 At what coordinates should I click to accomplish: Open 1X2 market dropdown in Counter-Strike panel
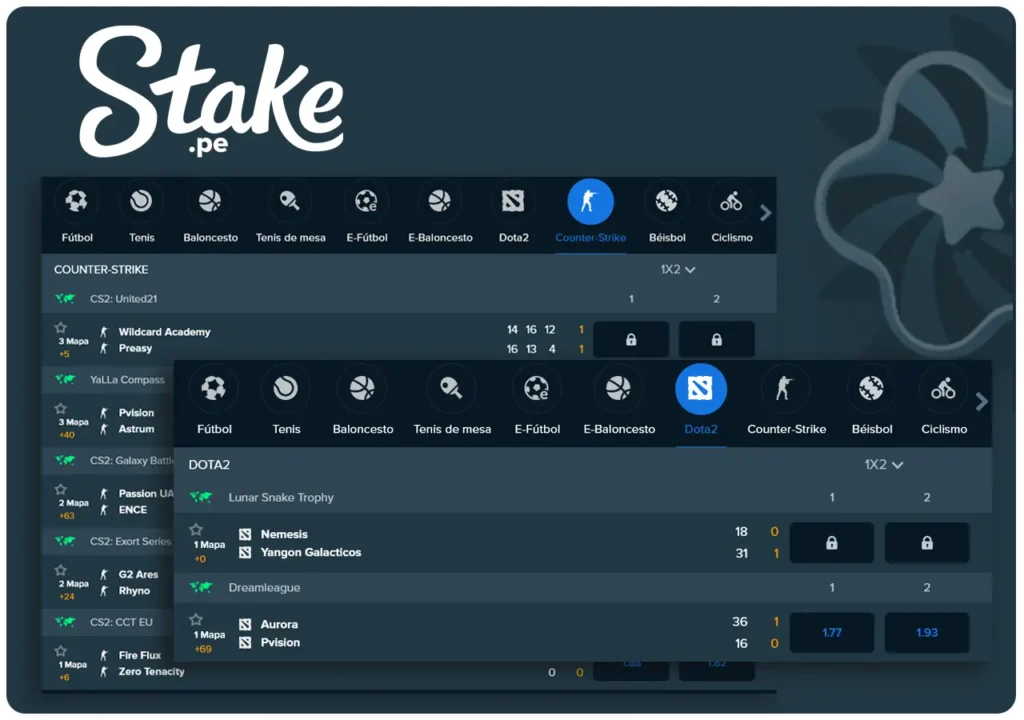point(677,269)
